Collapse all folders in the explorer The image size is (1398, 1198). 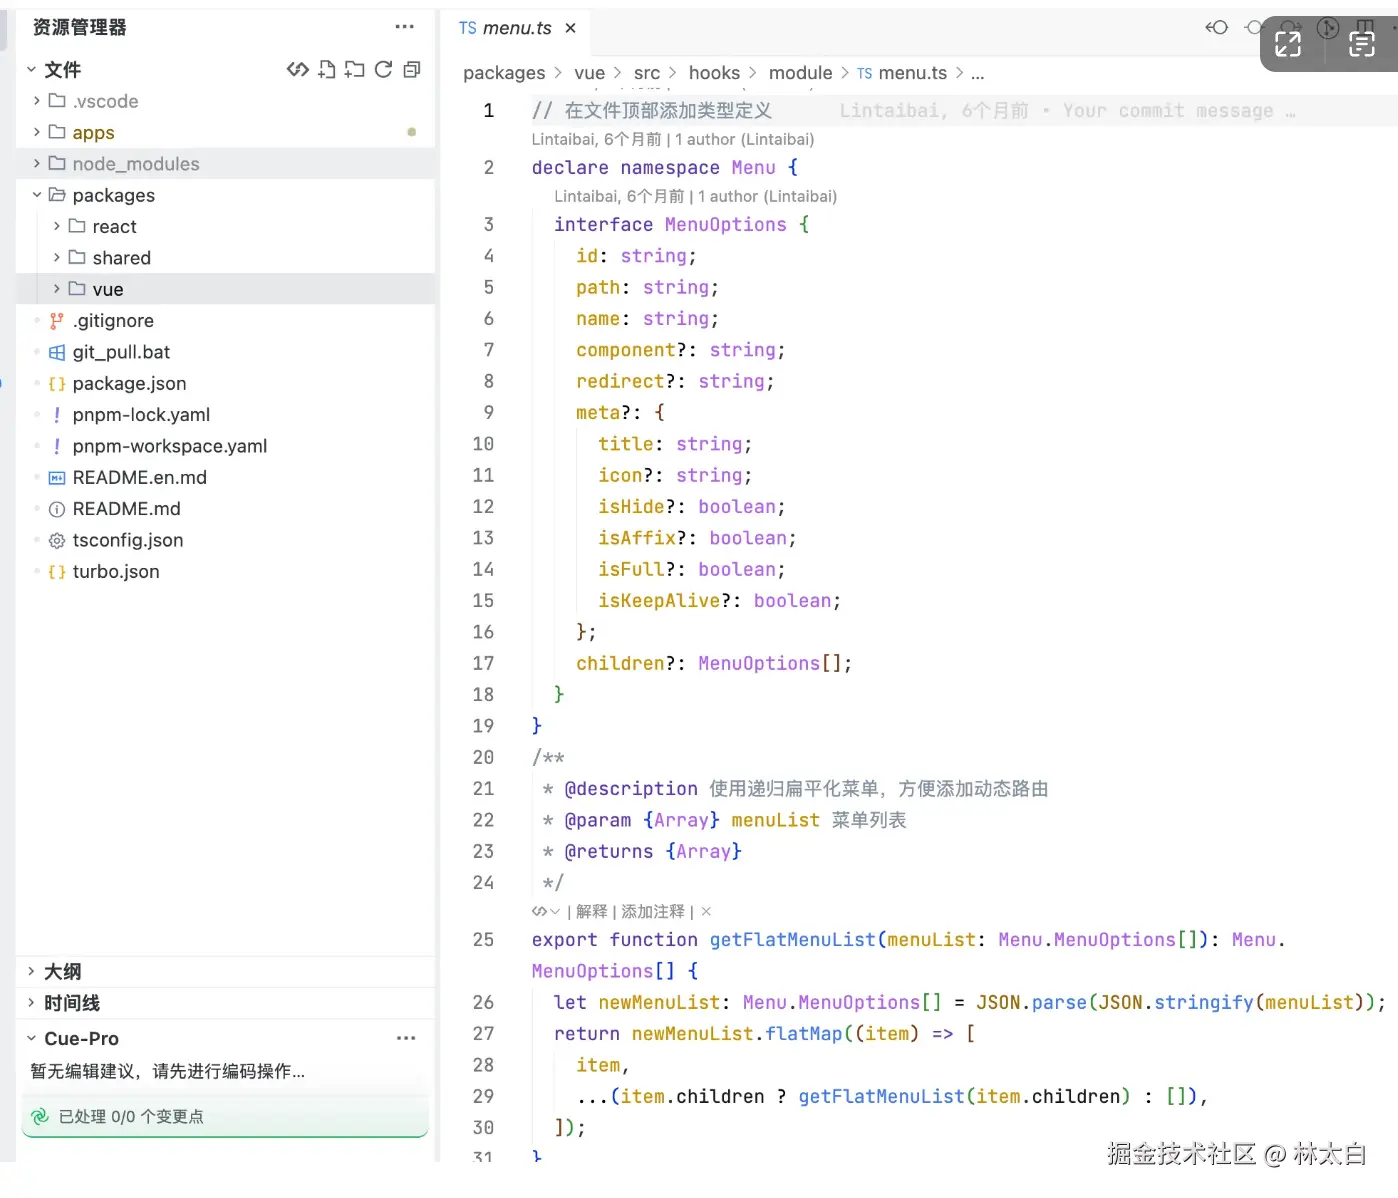(412, 69)
